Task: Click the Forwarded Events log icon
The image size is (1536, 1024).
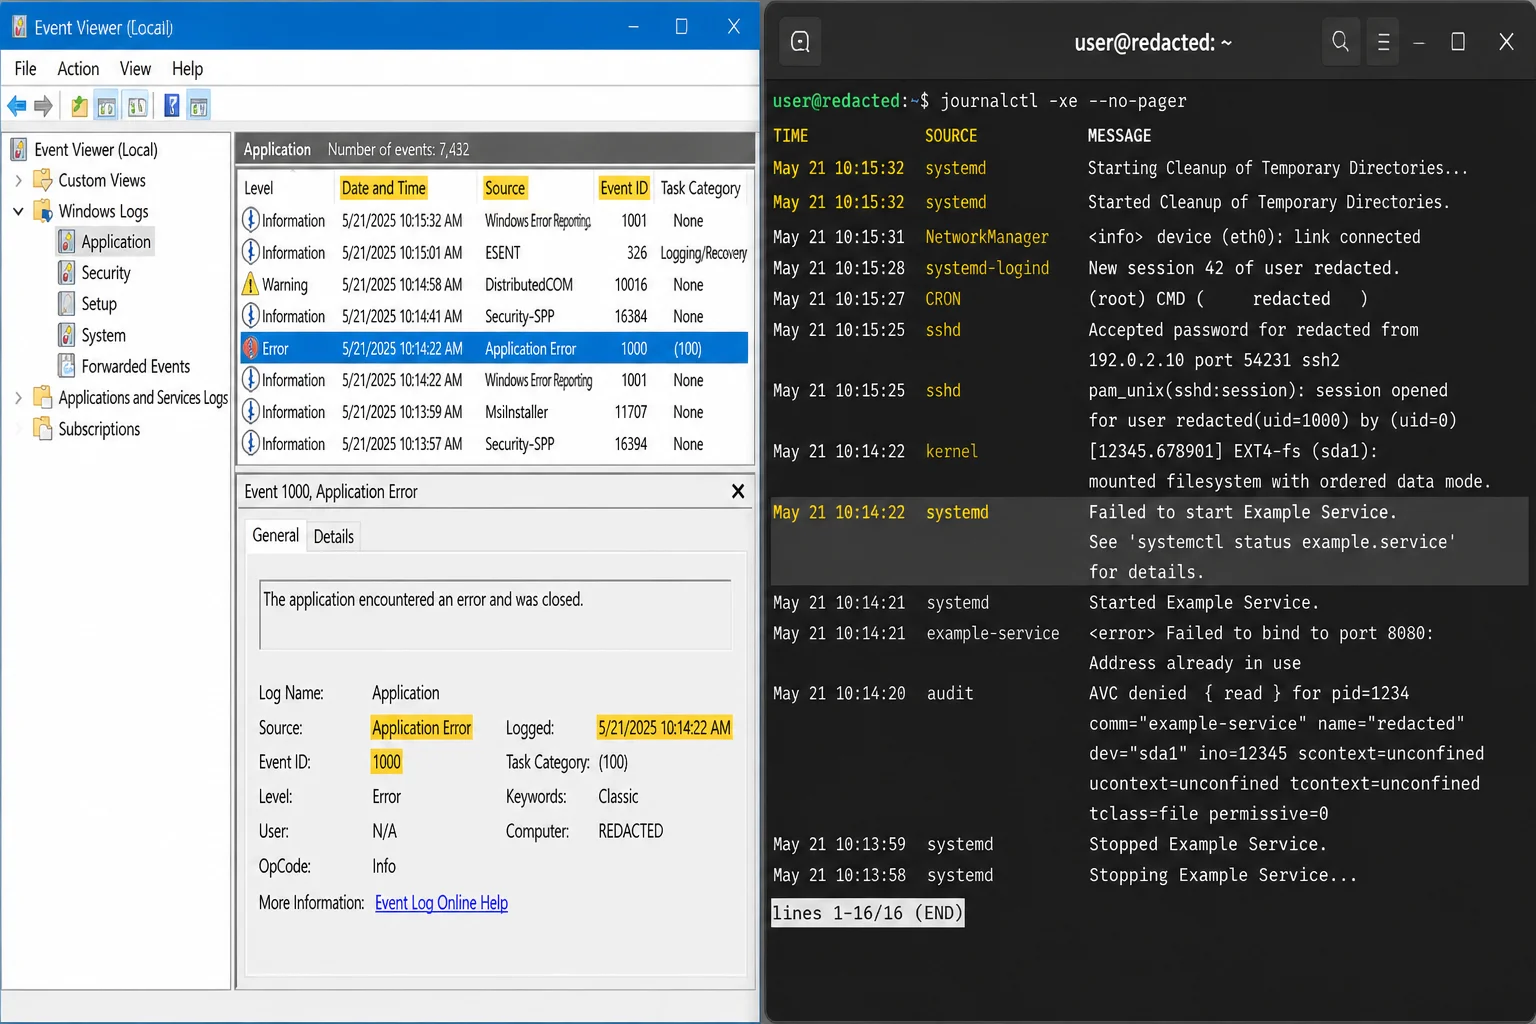Action: click(67, 366)
